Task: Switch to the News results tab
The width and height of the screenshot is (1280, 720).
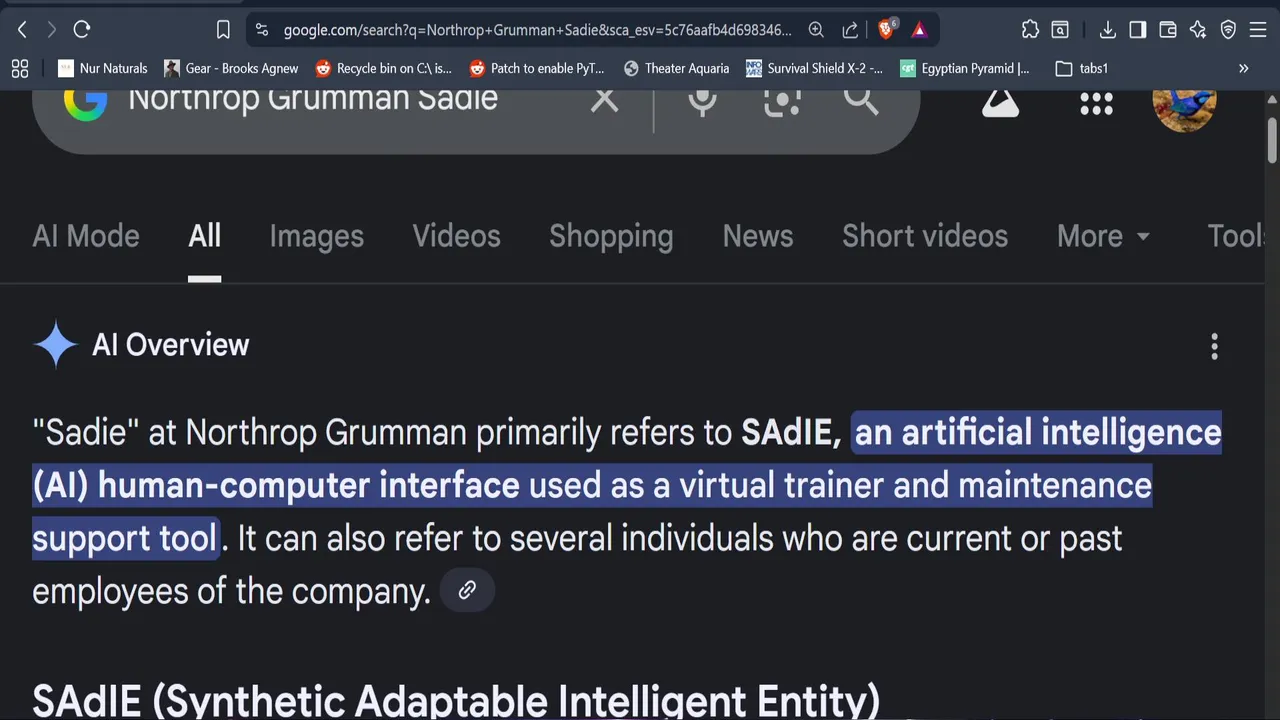Action: pos(757,236)
